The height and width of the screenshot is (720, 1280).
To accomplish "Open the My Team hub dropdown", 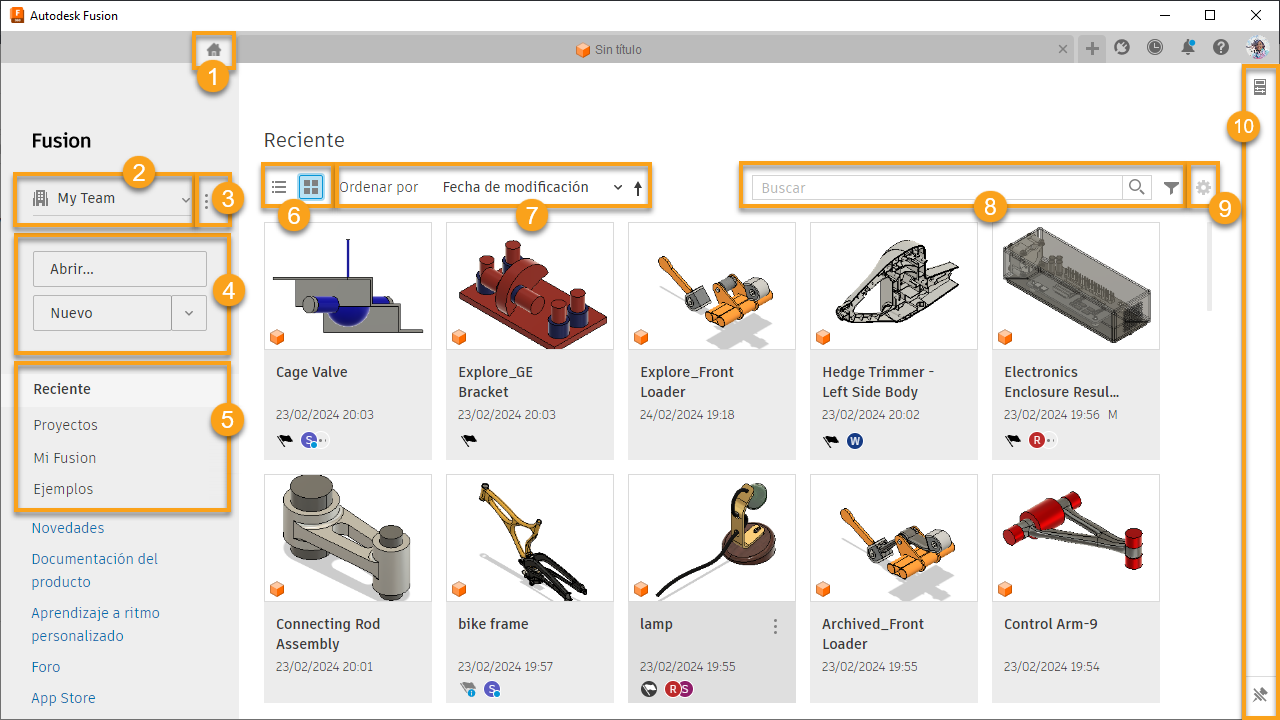I will [112, 199].
